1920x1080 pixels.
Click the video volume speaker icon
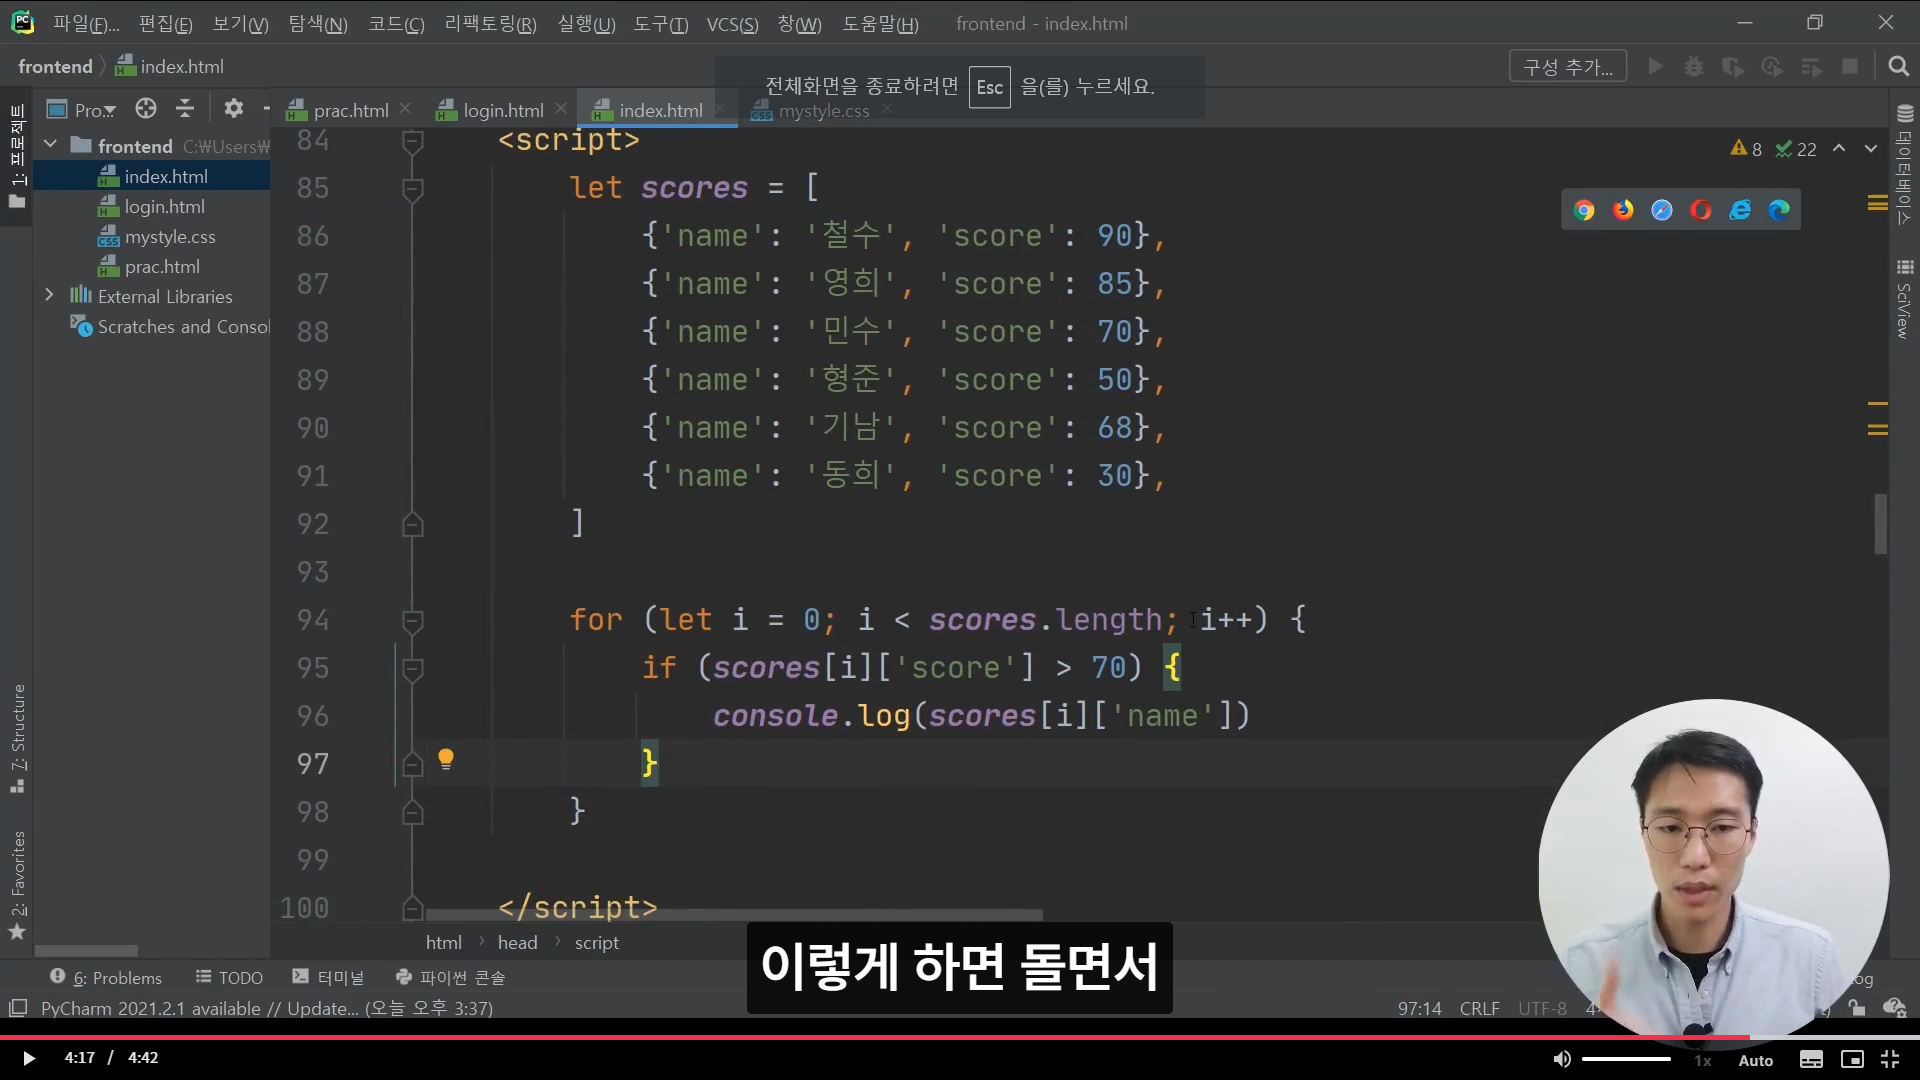[1562, 1059]
